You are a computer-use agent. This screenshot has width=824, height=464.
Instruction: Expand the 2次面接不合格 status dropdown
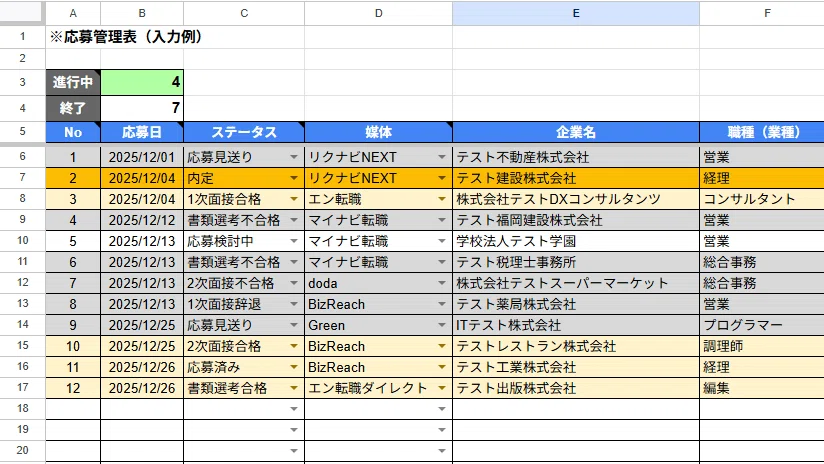(294, 283)
